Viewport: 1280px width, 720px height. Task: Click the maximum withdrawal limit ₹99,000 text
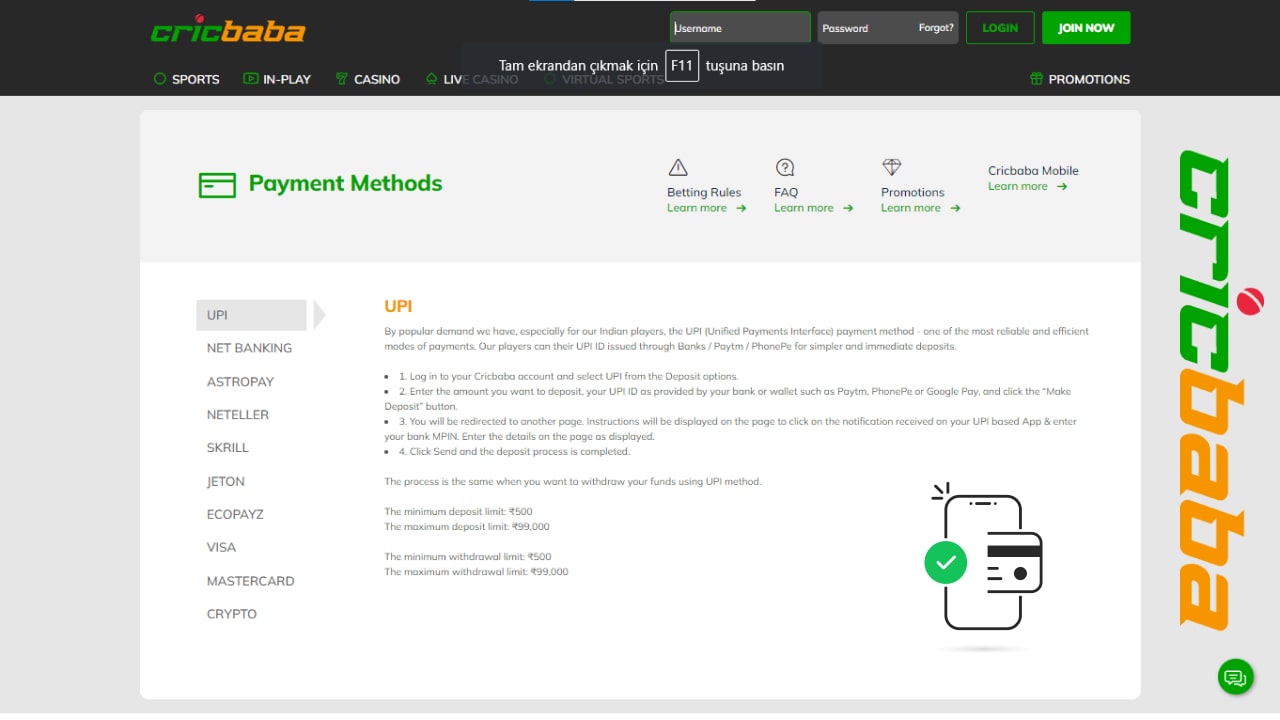point(476,572)
